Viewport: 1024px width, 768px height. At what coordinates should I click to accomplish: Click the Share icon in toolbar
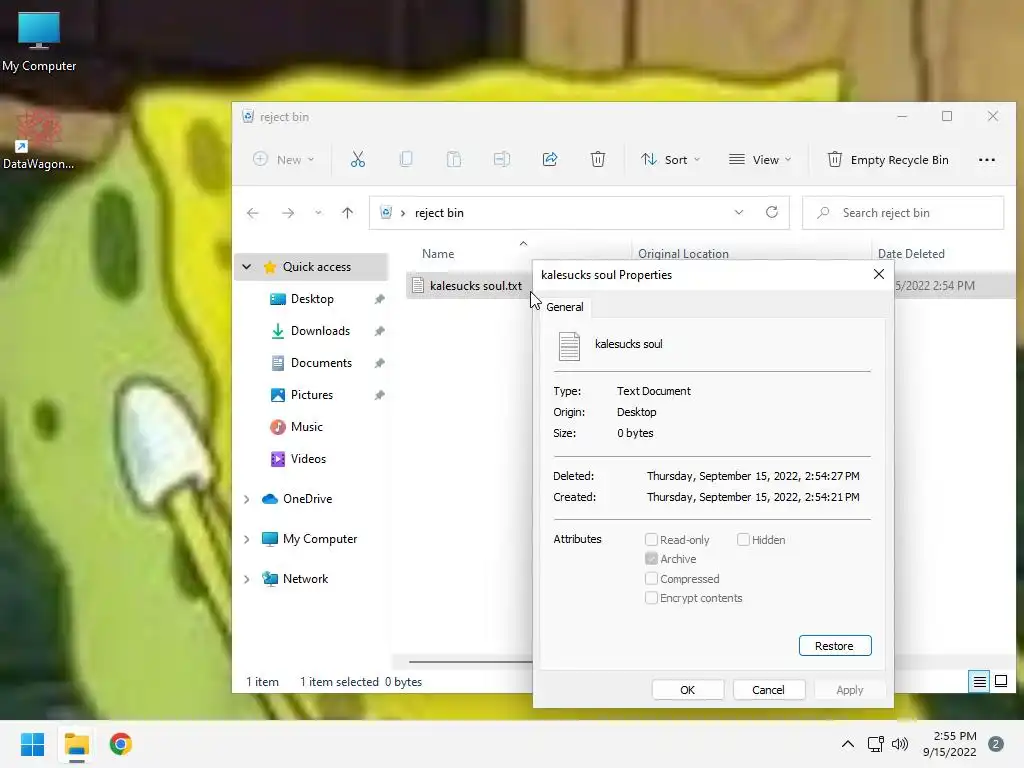coord(550,159)
